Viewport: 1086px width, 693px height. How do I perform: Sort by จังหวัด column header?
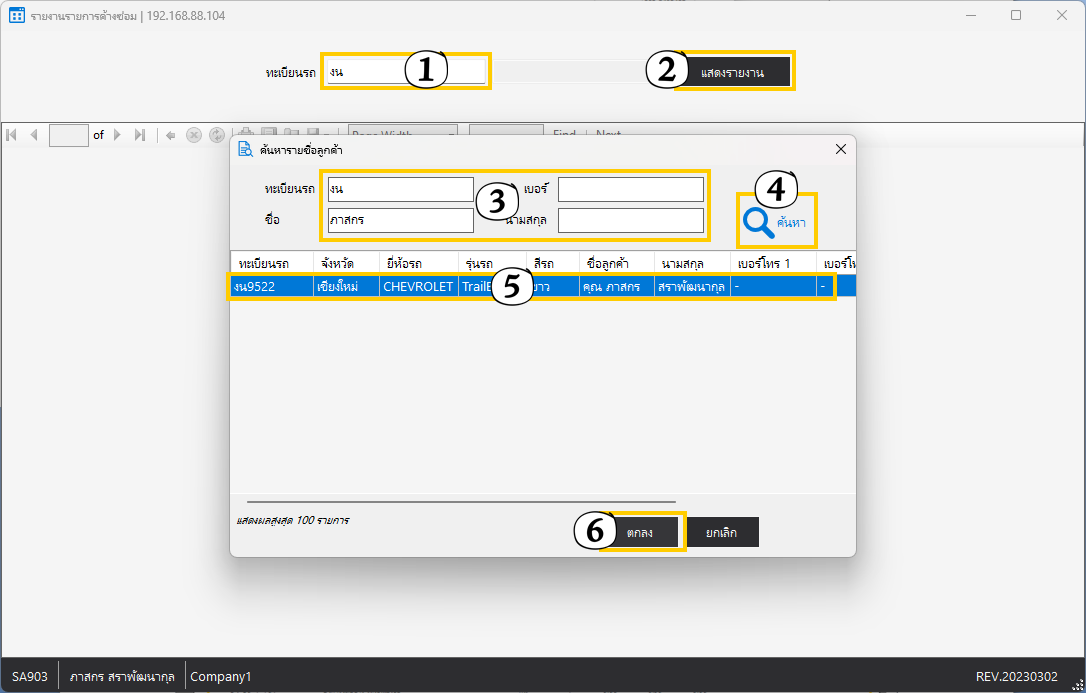(x=344, y=263)
